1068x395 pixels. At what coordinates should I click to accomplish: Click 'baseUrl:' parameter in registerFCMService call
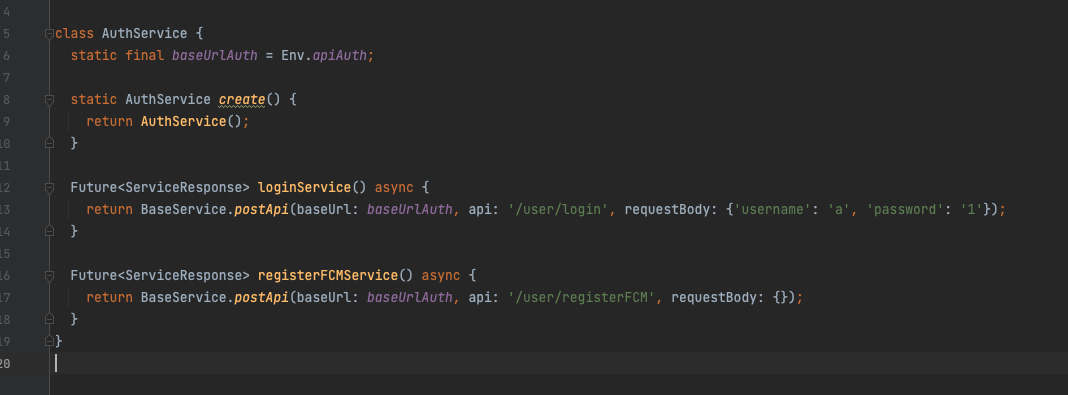[x=328, y=297]
